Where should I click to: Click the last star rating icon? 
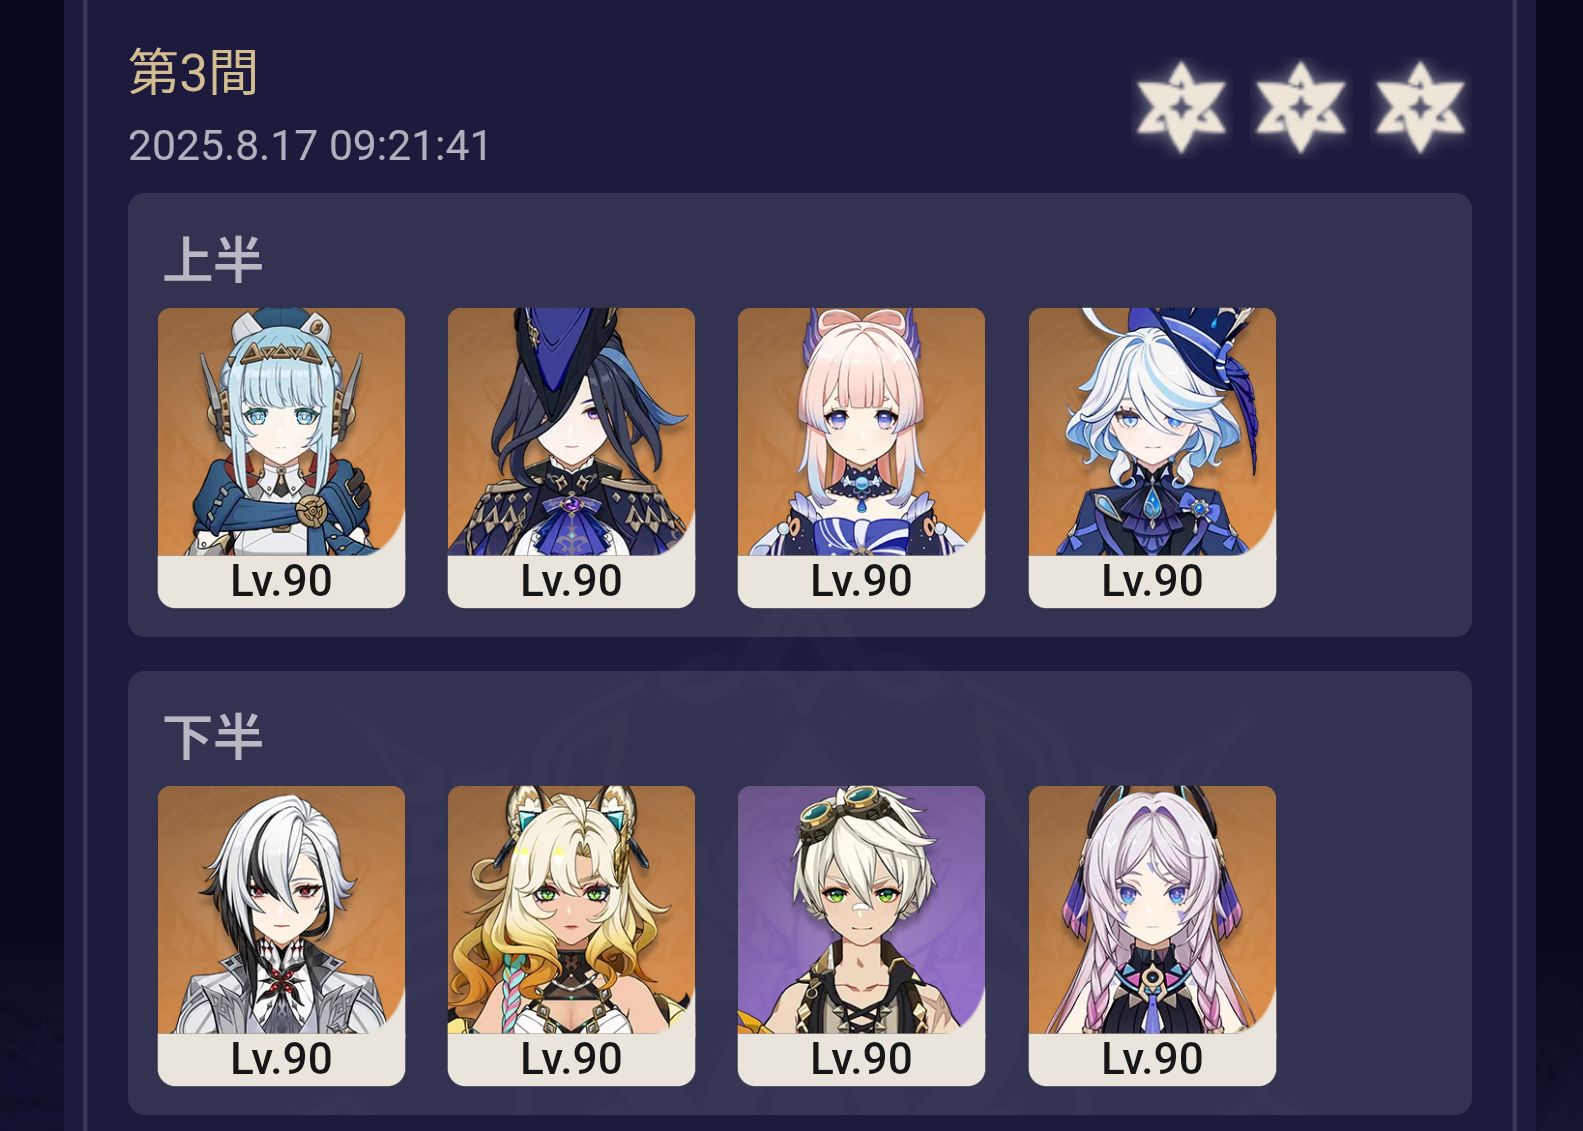click(x=1420, y=107)
